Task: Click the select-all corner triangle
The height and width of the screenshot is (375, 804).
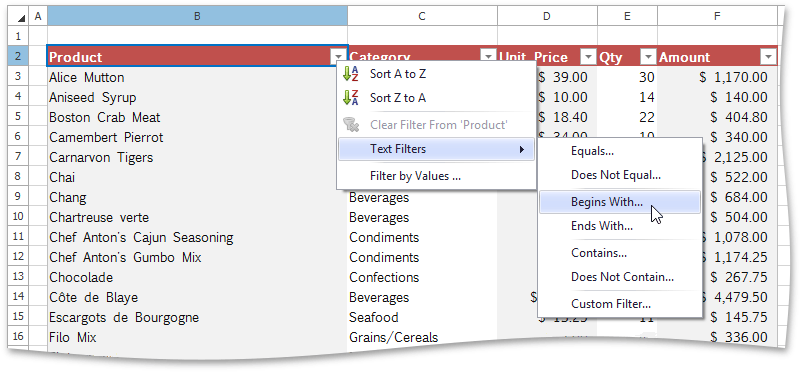Action: (21, 18)
